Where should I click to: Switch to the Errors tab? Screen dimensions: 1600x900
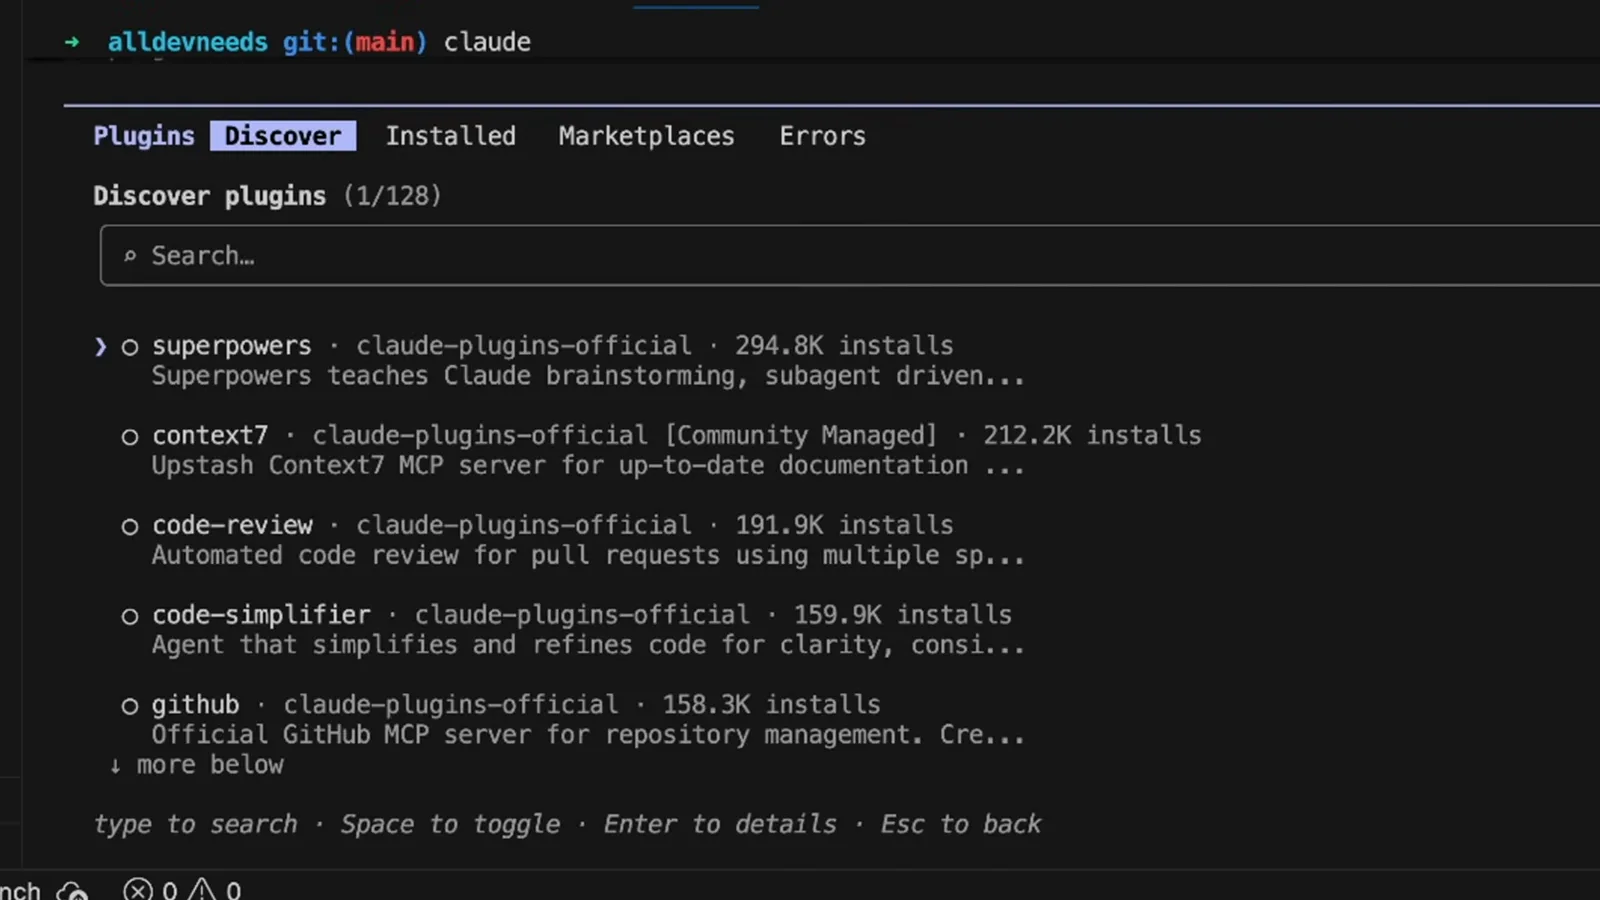pos(823,136)
